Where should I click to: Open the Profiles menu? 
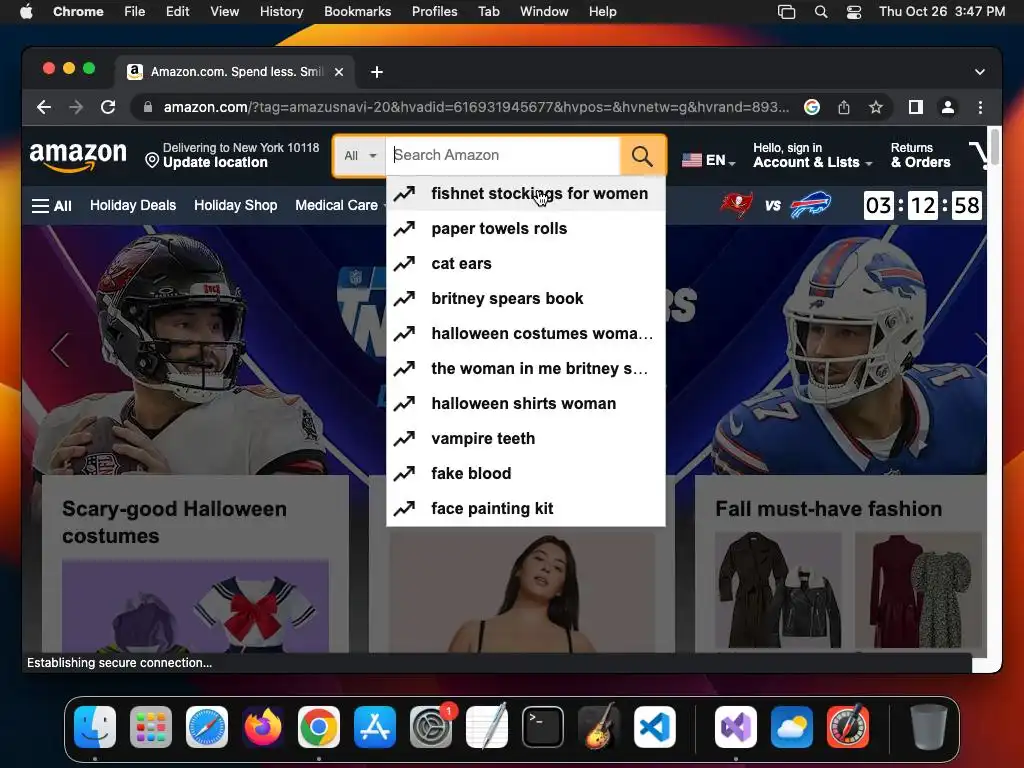[x=434, y=12]
